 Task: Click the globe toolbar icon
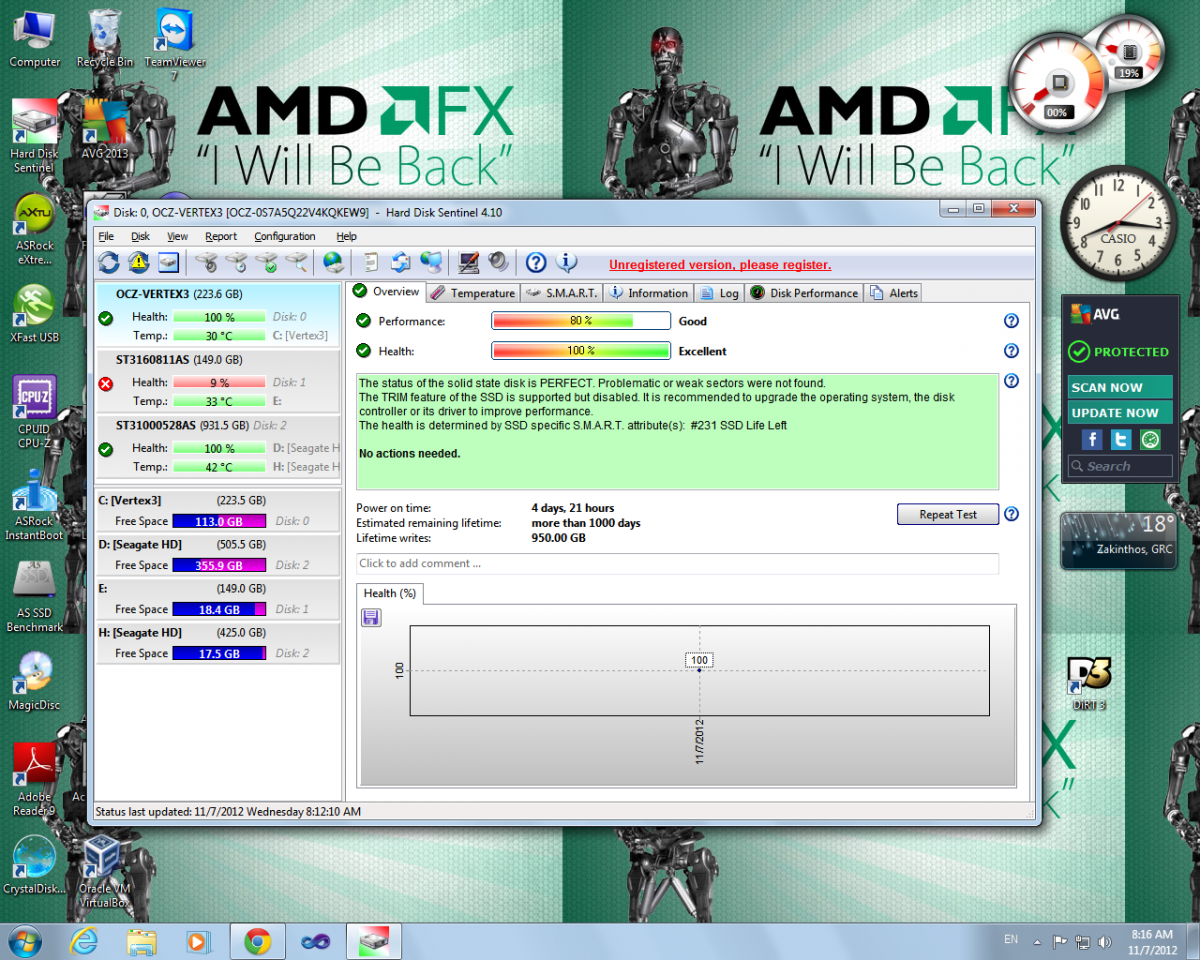pos(334,263)
